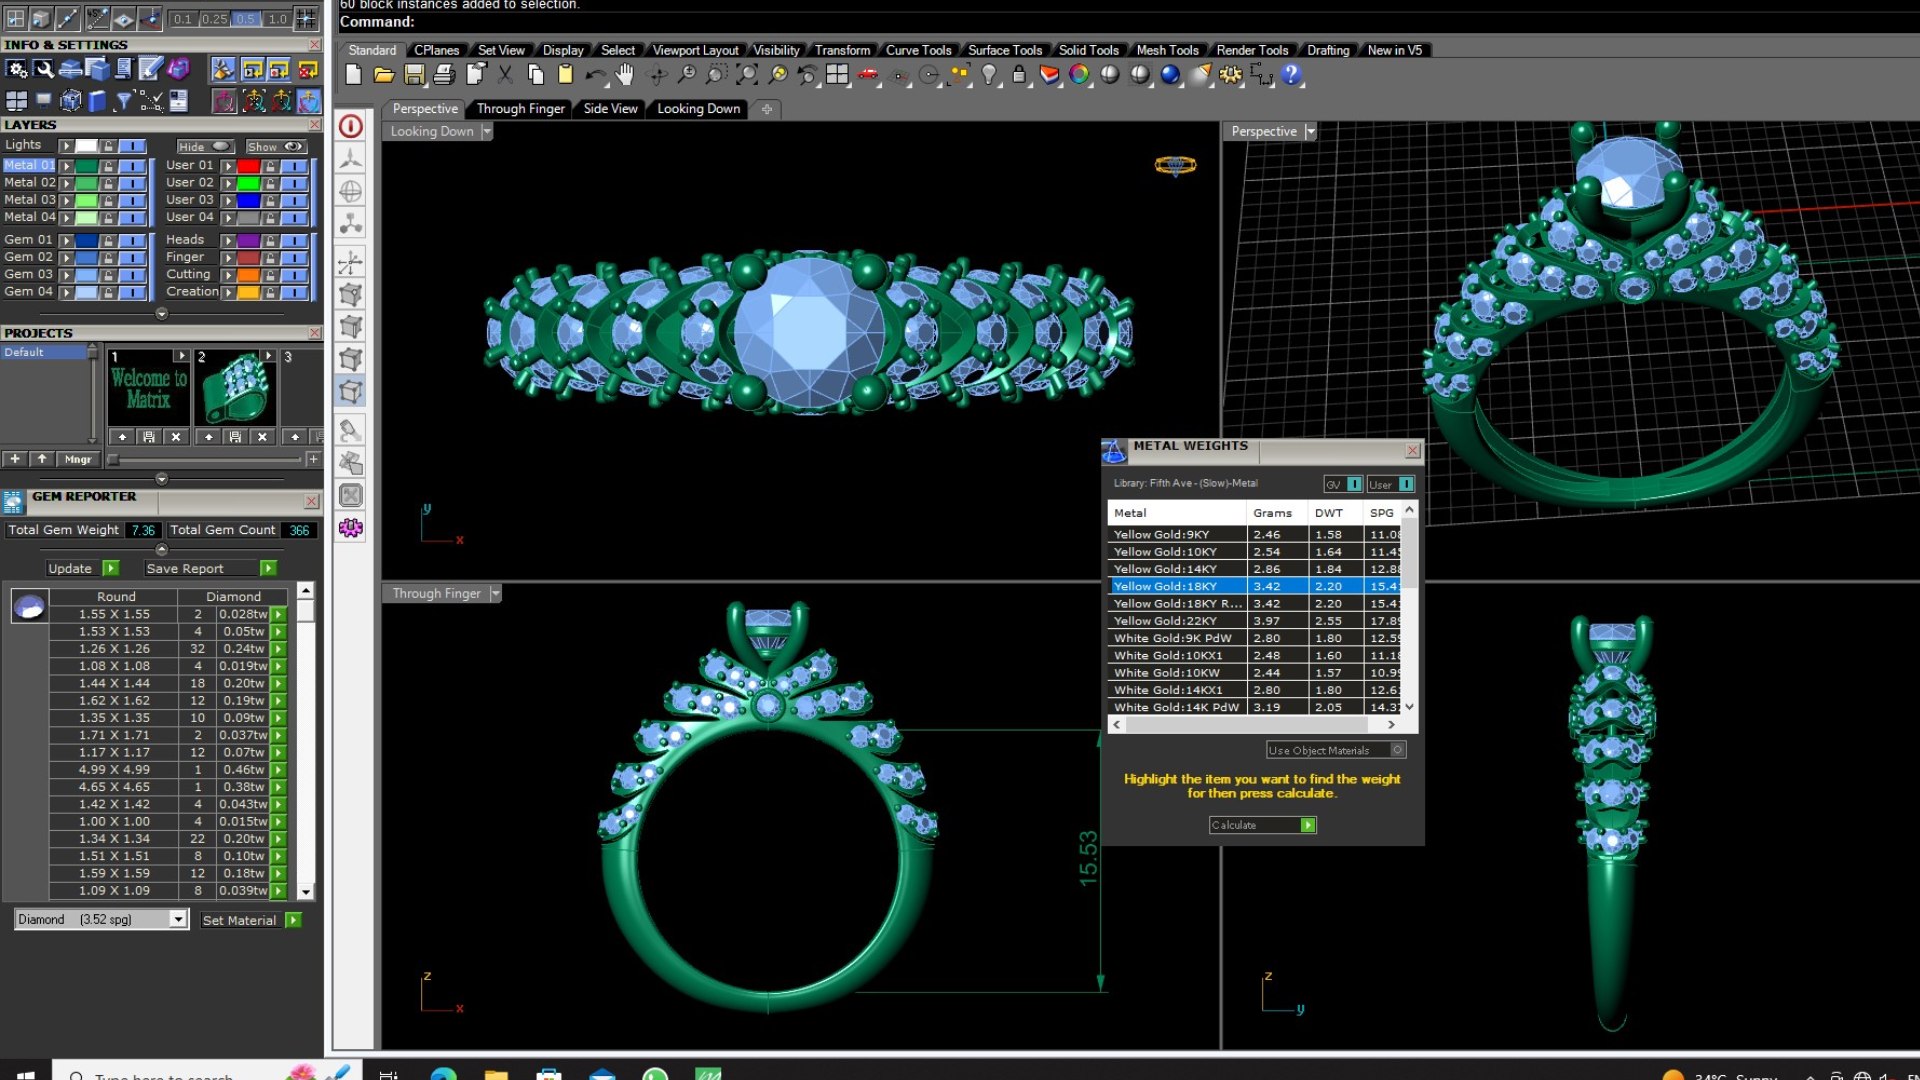Screen dimensions: 1920x1080
Task: Click the purple gem icon in Info & Settings
Action: 179,69
